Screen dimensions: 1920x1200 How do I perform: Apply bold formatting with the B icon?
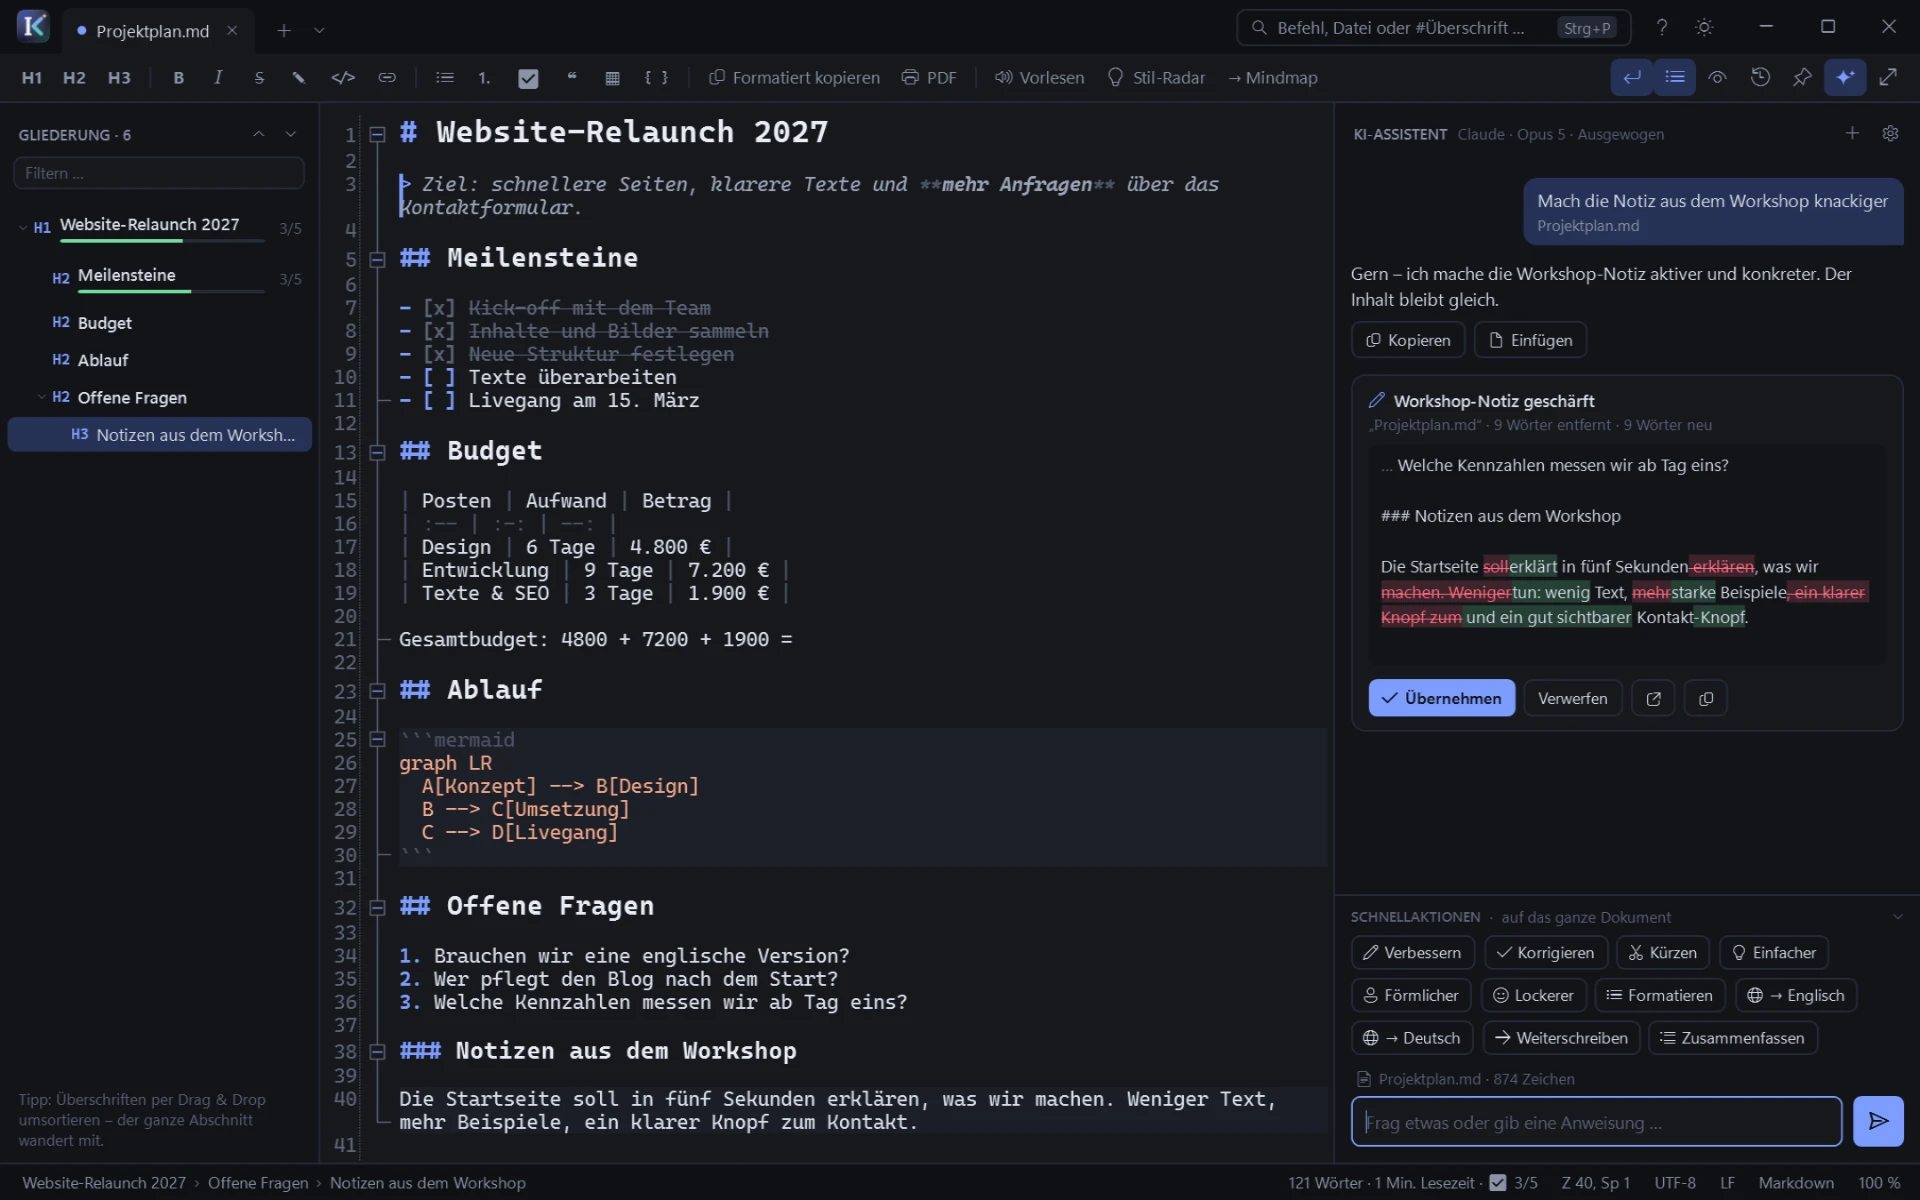[178, 78]
